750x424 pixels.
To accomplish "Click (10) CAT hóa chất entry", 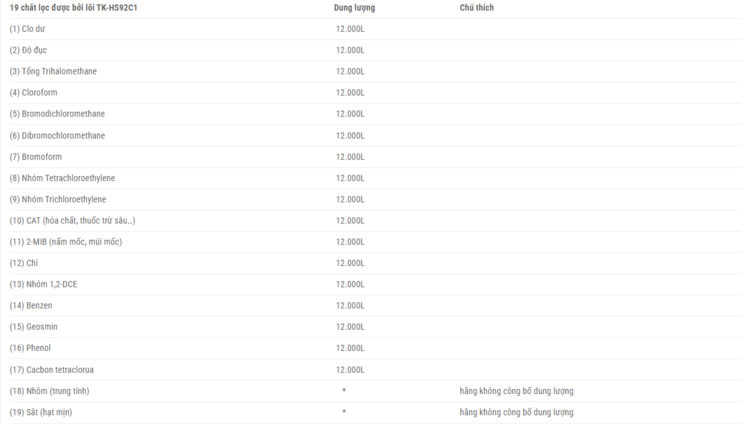I will point(72,221).
